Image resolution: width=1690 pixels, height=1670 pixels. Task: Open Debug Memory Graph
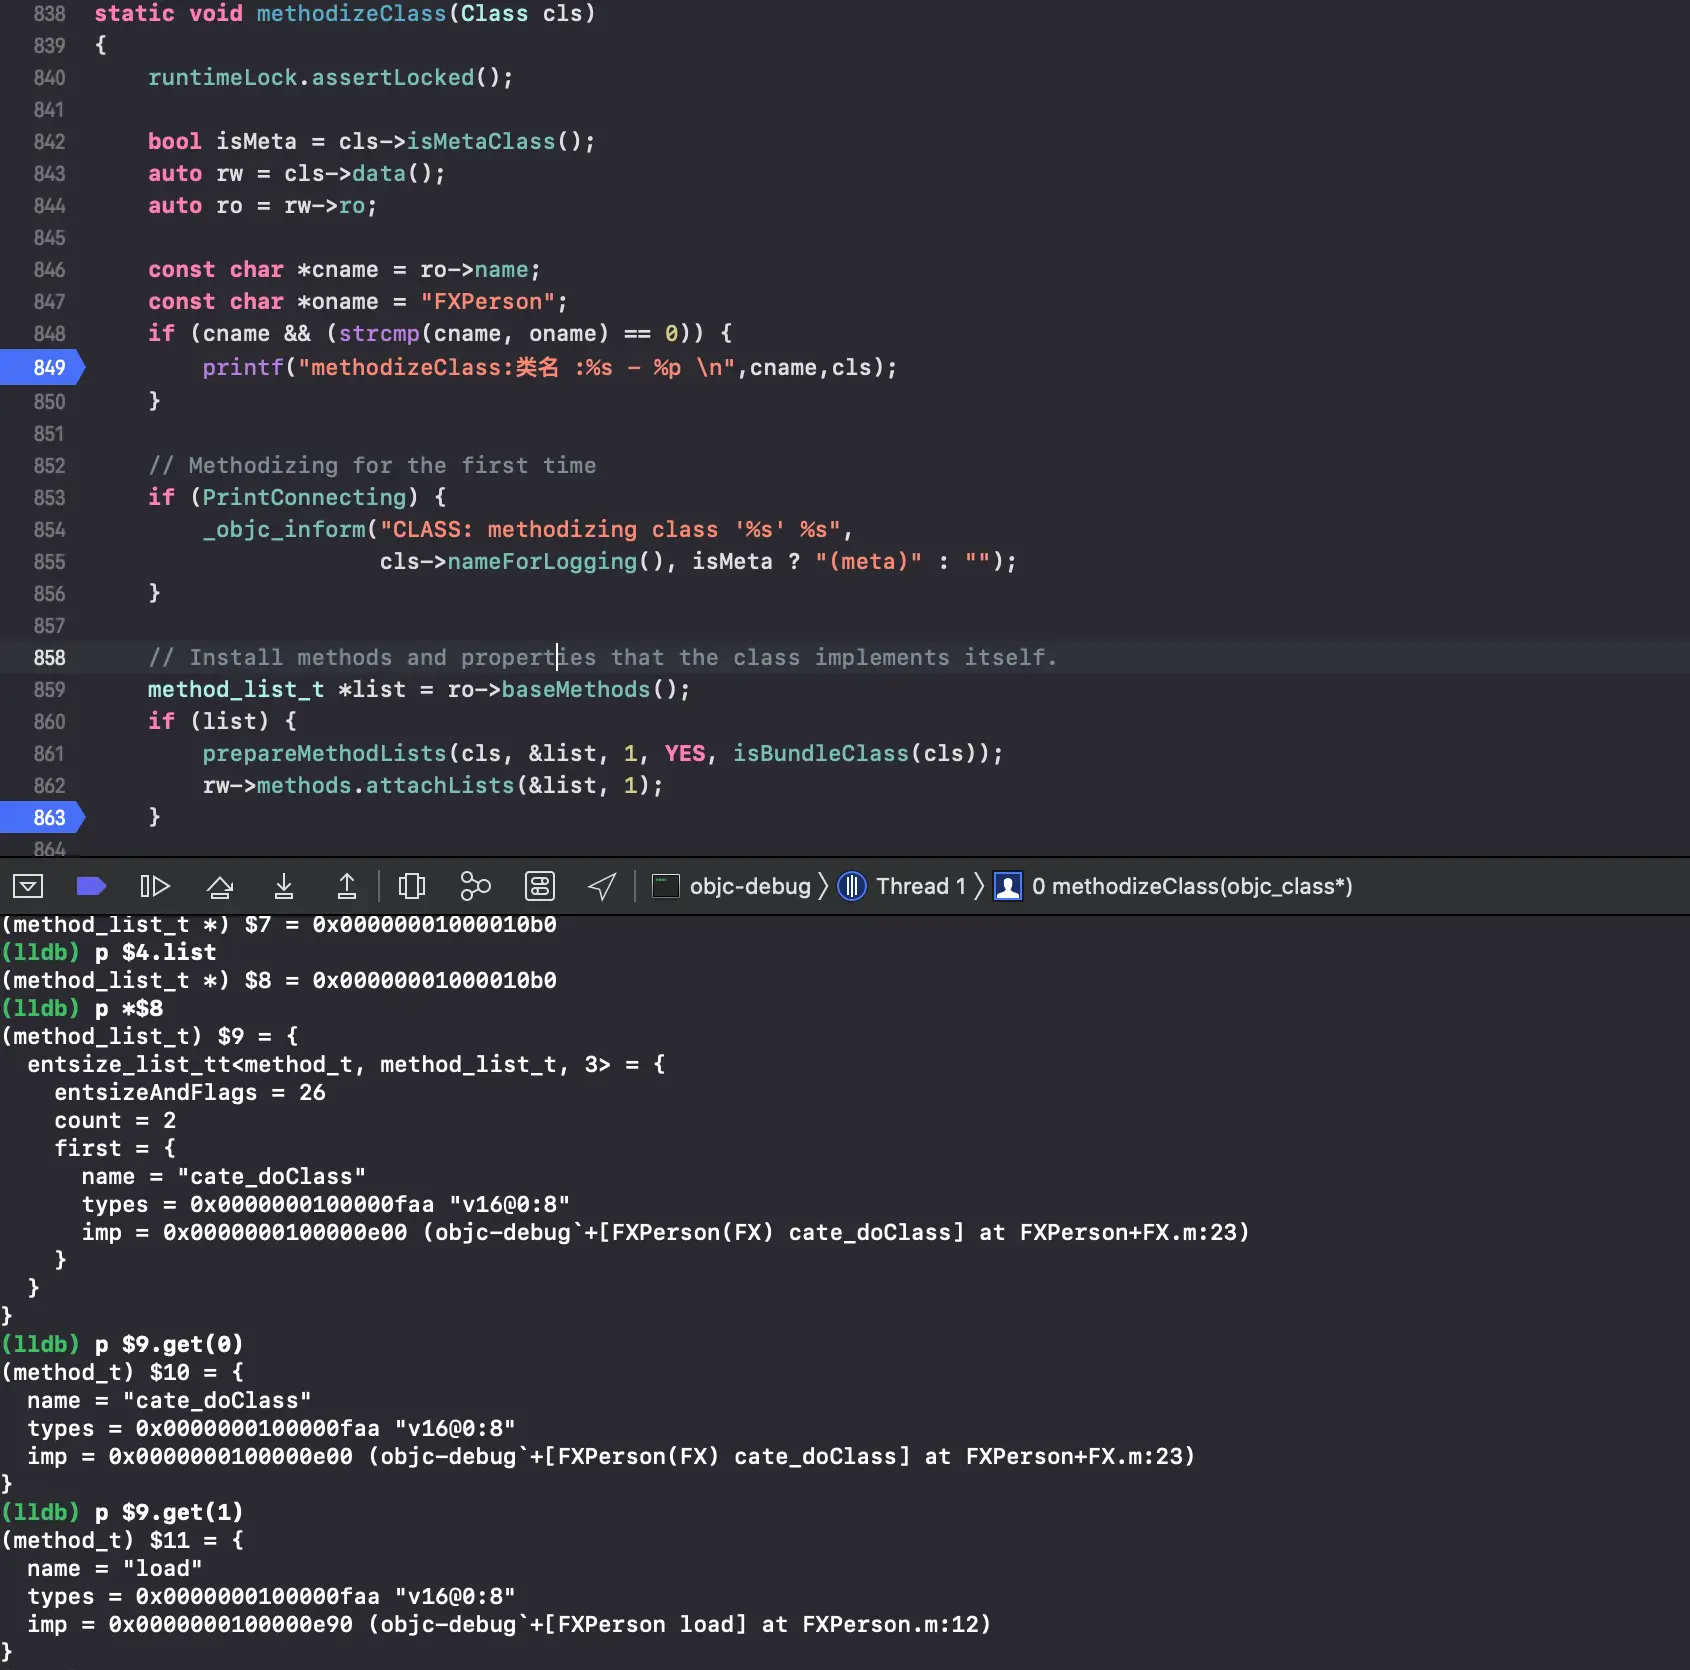coord(475,886)
